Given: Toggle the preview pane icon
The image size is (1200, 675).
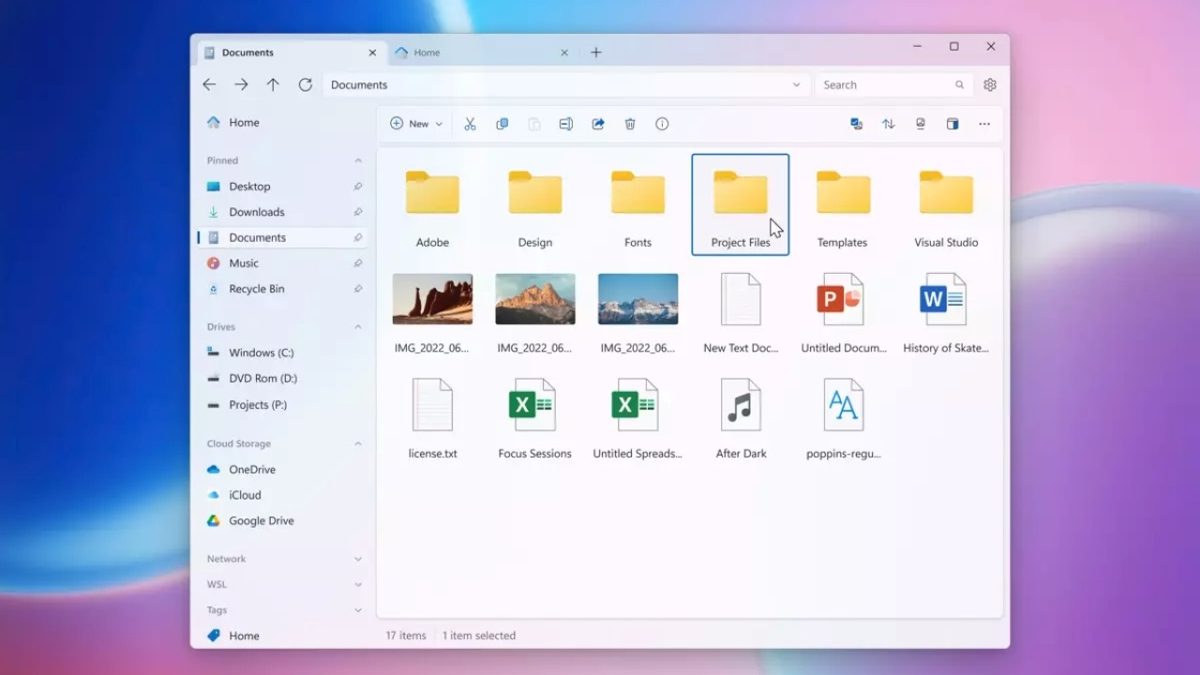Looking at the screenshot, I should (x=952, y=124).
